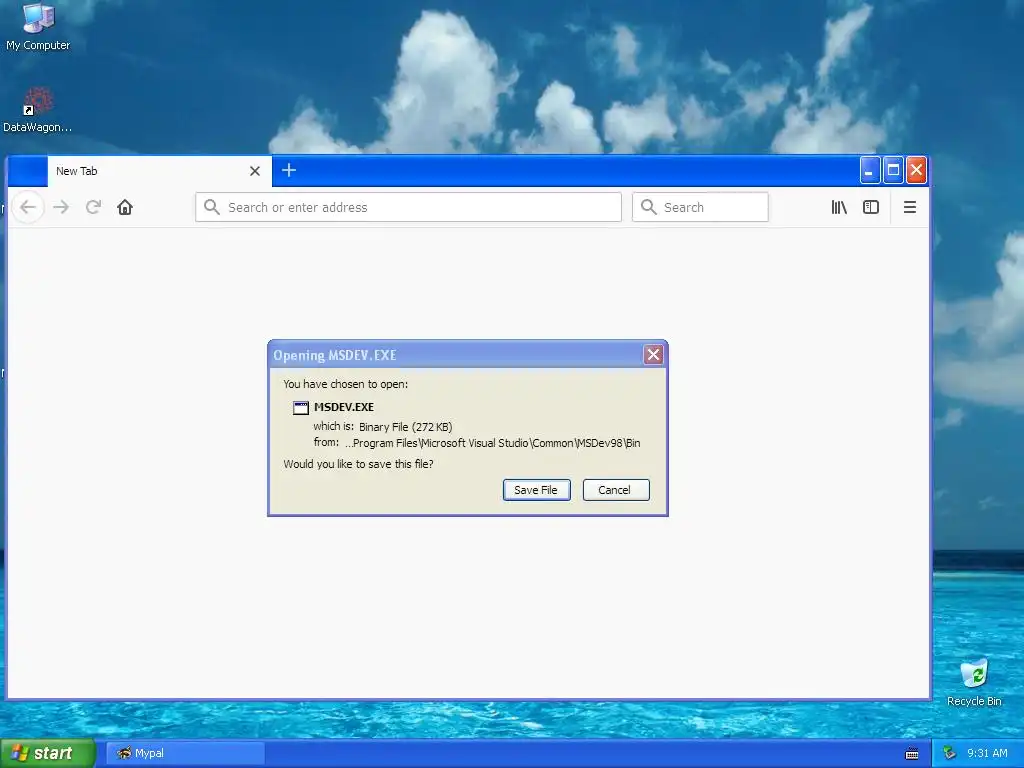
Task: Click the Program Files source path text
Action: 492,443
